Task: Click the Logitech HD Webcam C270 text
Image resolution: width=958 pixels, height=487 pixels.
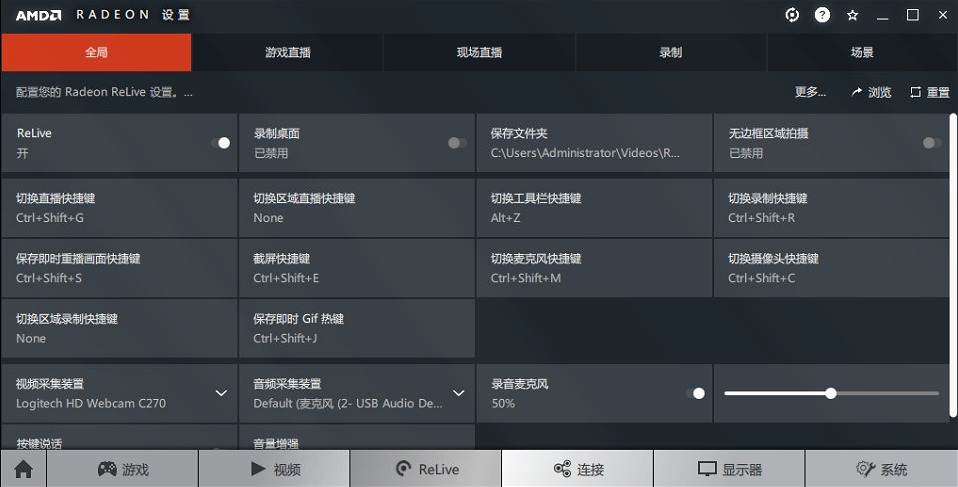Action: [x=90, y=403]
